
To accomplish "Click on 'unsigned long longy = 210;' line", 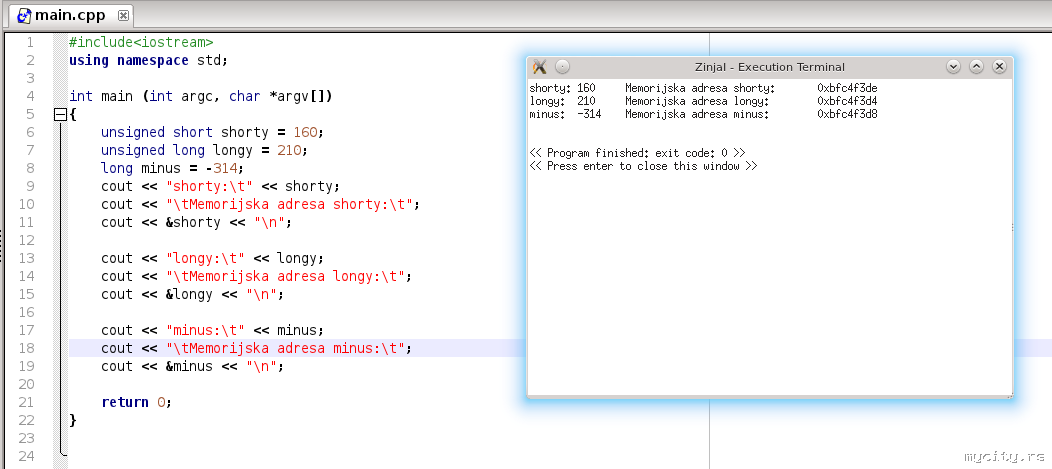I will [x=205, y=150].
